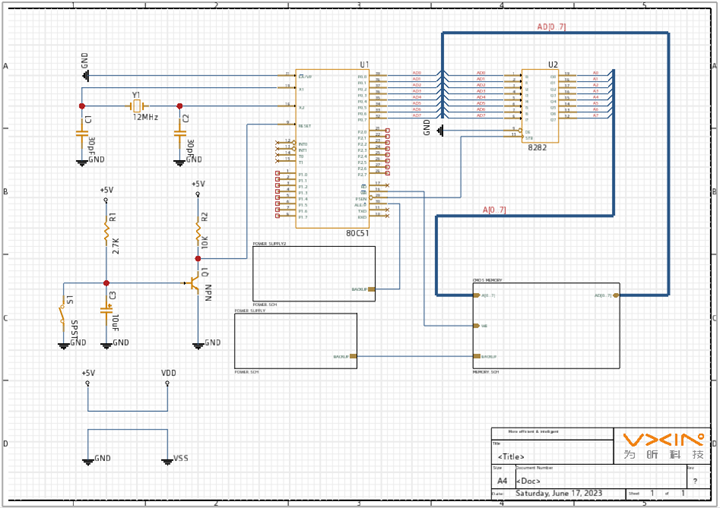The image size is (720, 508).
Task: Click the C1 30pF capacitor symbol
Action: tap(81, 130)
